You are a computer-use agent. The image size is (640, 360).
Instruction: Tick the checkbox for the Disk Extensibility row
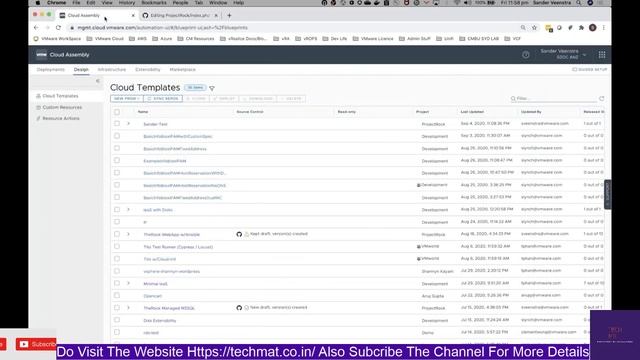click(x=117, y=320)
